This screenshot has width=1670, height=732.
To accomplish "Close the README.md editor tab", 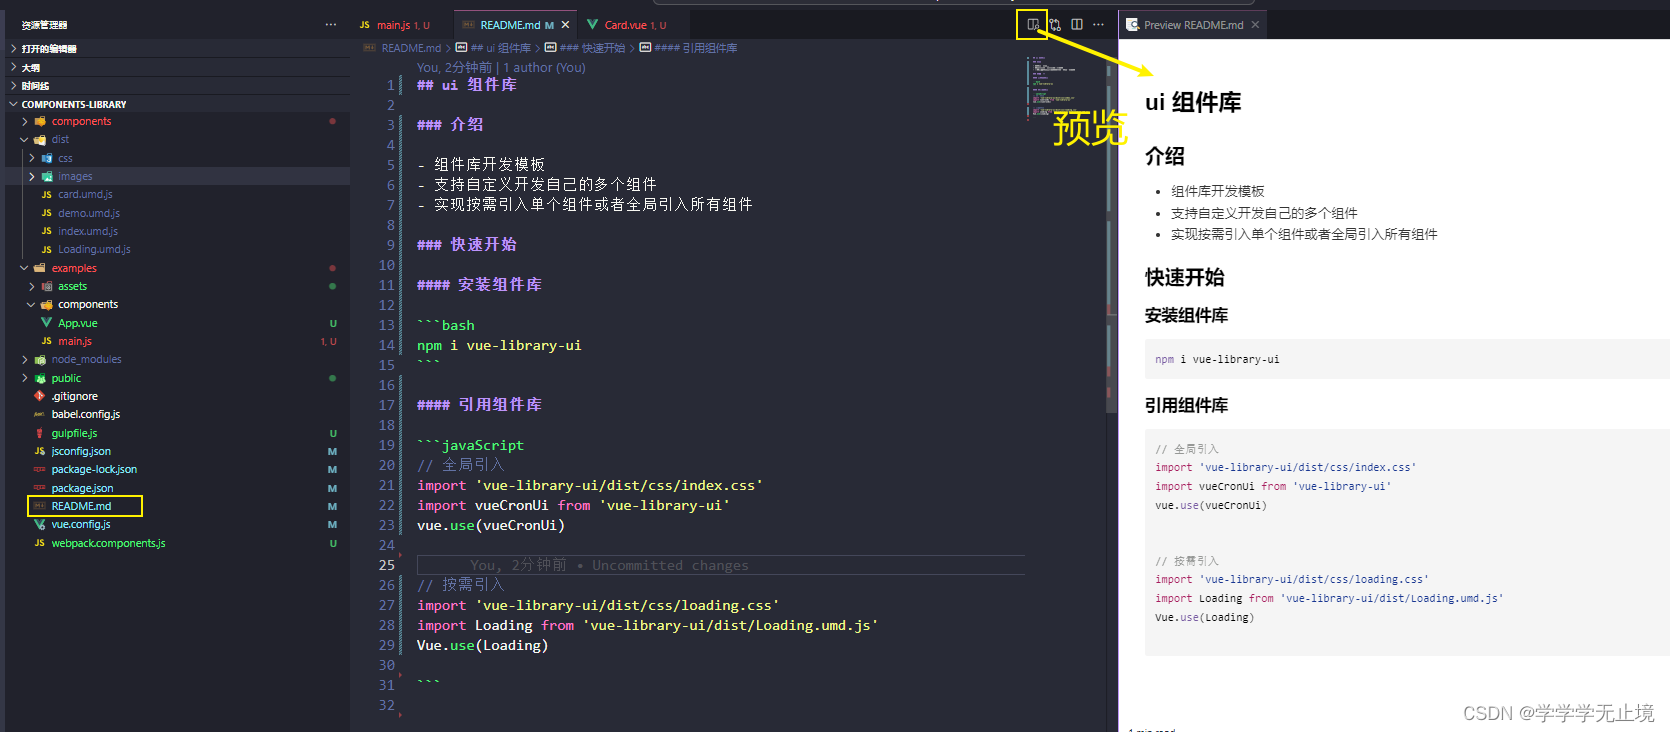I will [565, 25].
